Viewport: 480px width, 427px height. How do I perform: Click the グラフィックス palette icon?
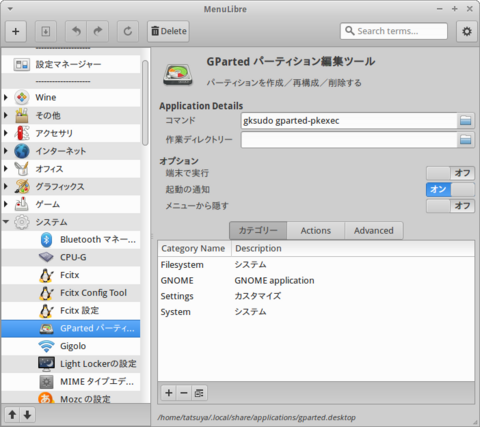pyautogui.click(x=22, y=186)
